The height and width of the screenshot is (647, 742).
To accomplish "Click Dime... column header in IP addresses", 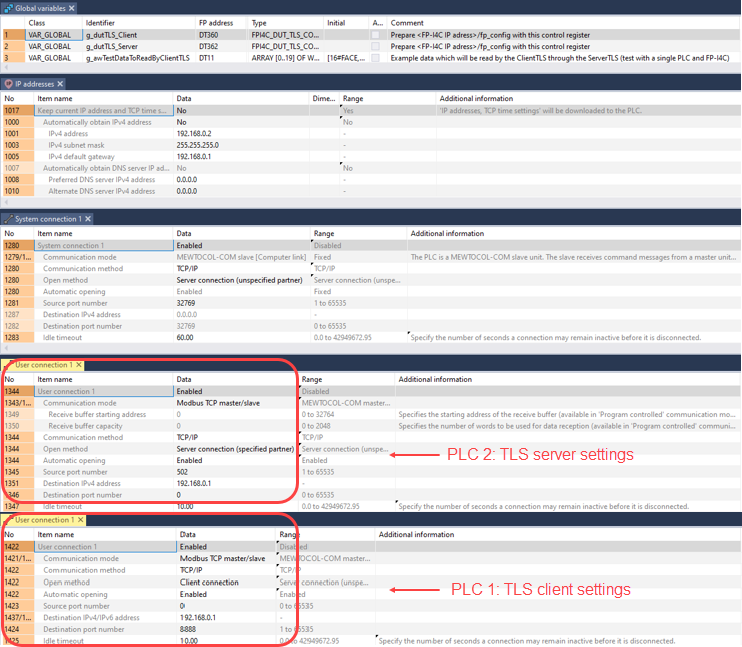I will point(324,98).
